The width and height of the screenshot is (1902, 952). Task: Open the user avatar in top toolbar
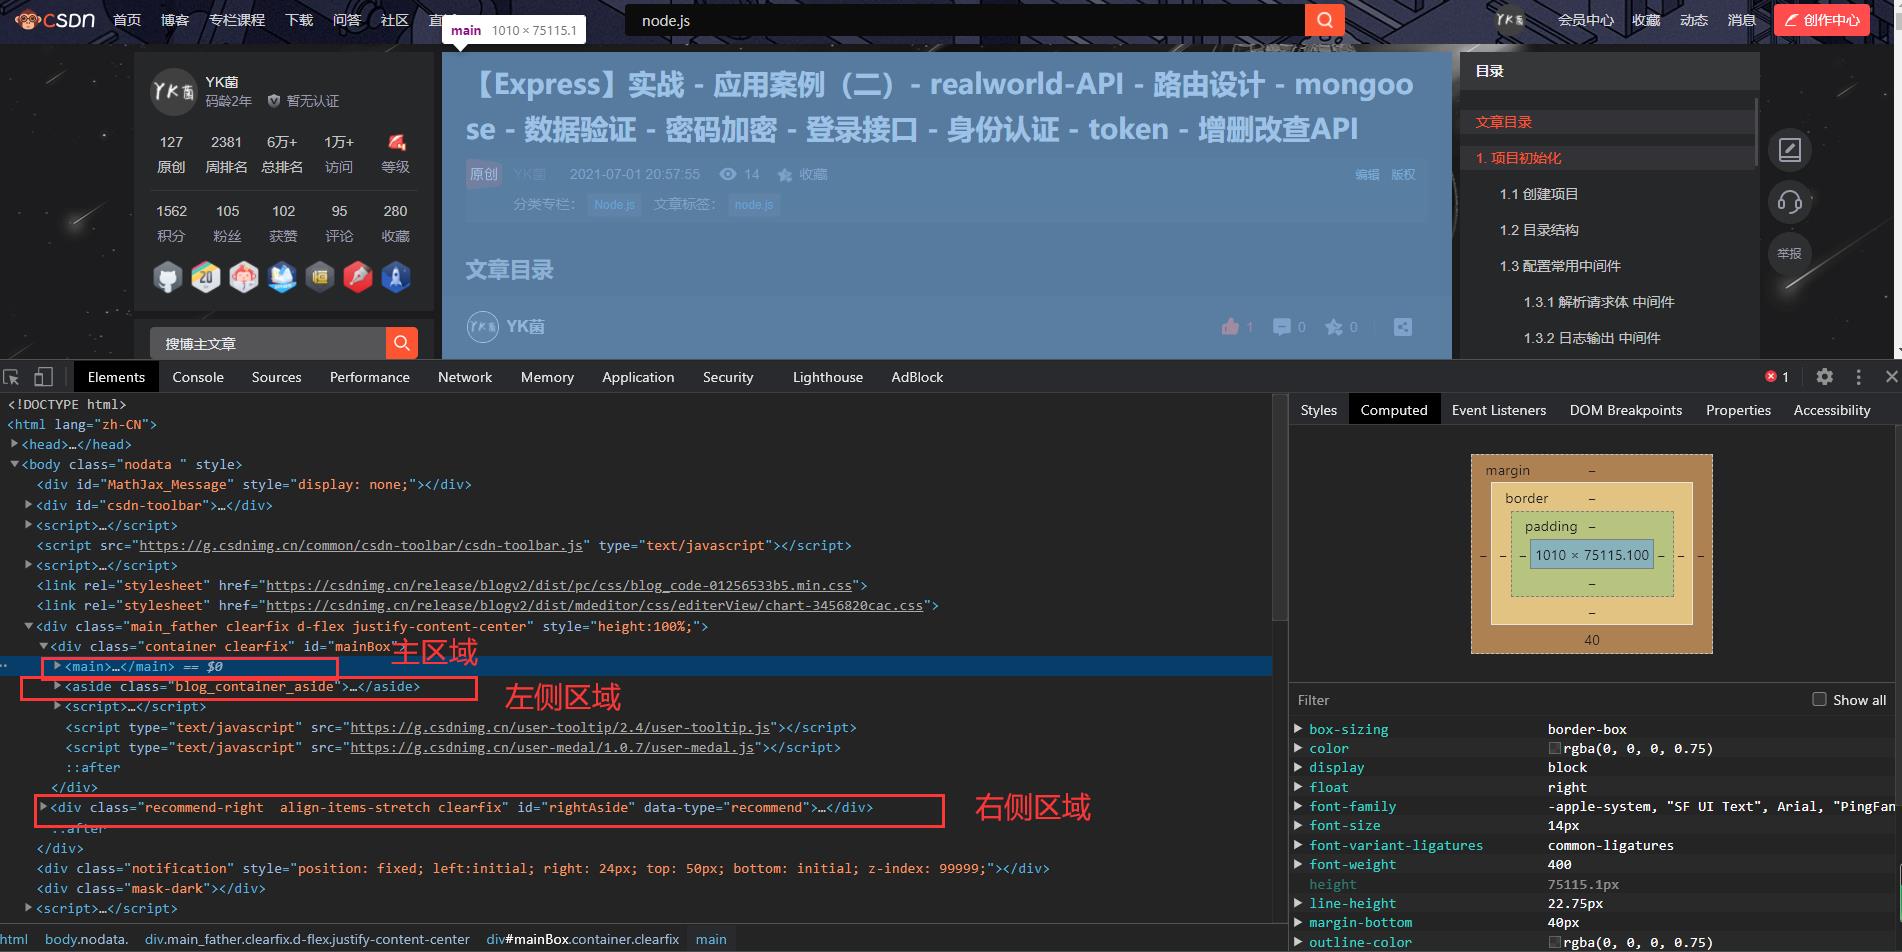coord(1510,20)
